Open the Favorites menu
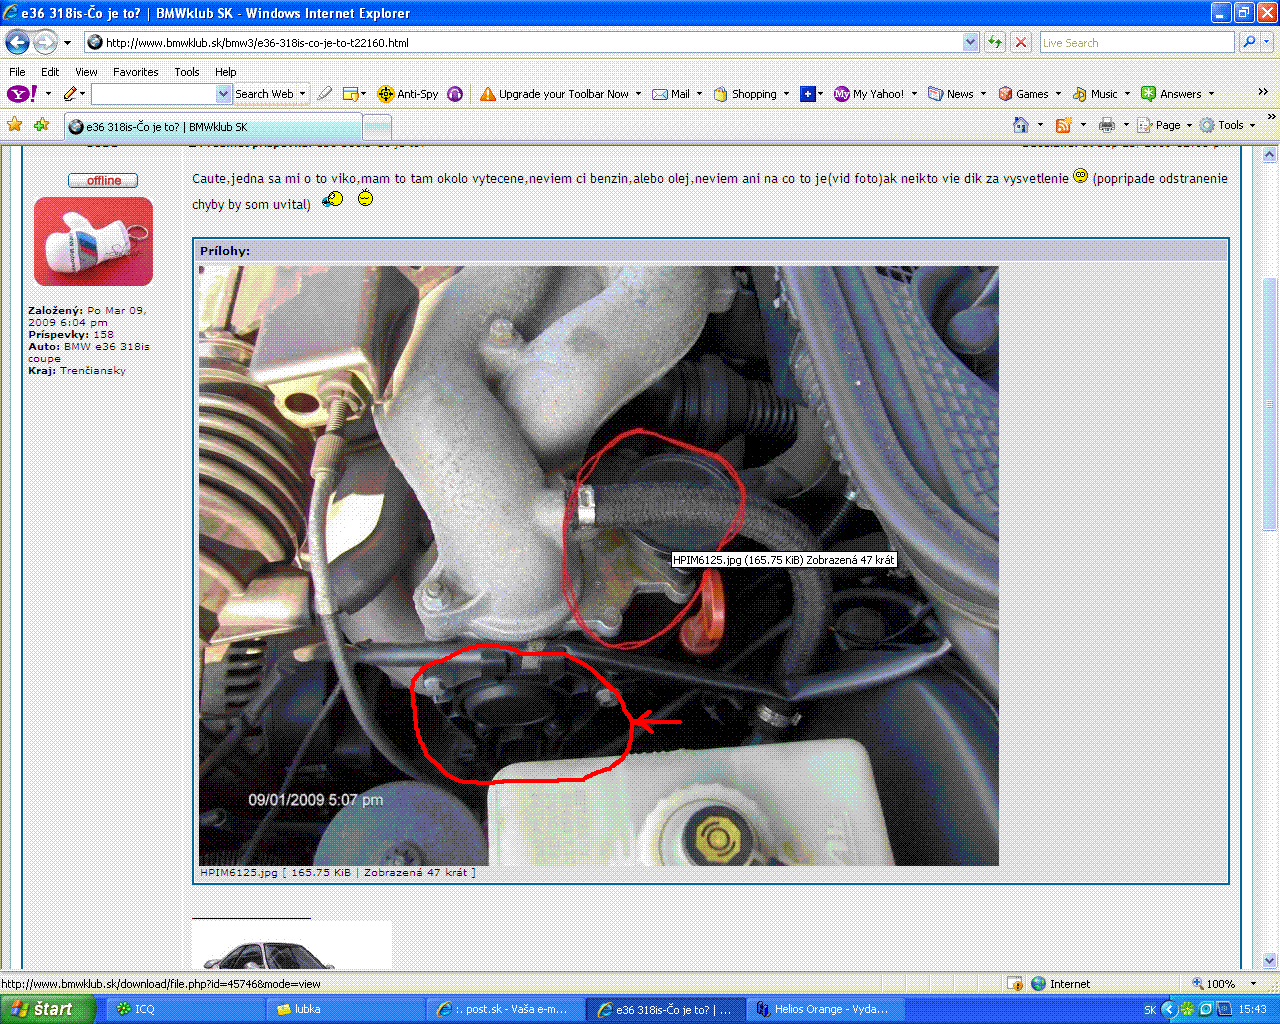 [x=135, y=72]
